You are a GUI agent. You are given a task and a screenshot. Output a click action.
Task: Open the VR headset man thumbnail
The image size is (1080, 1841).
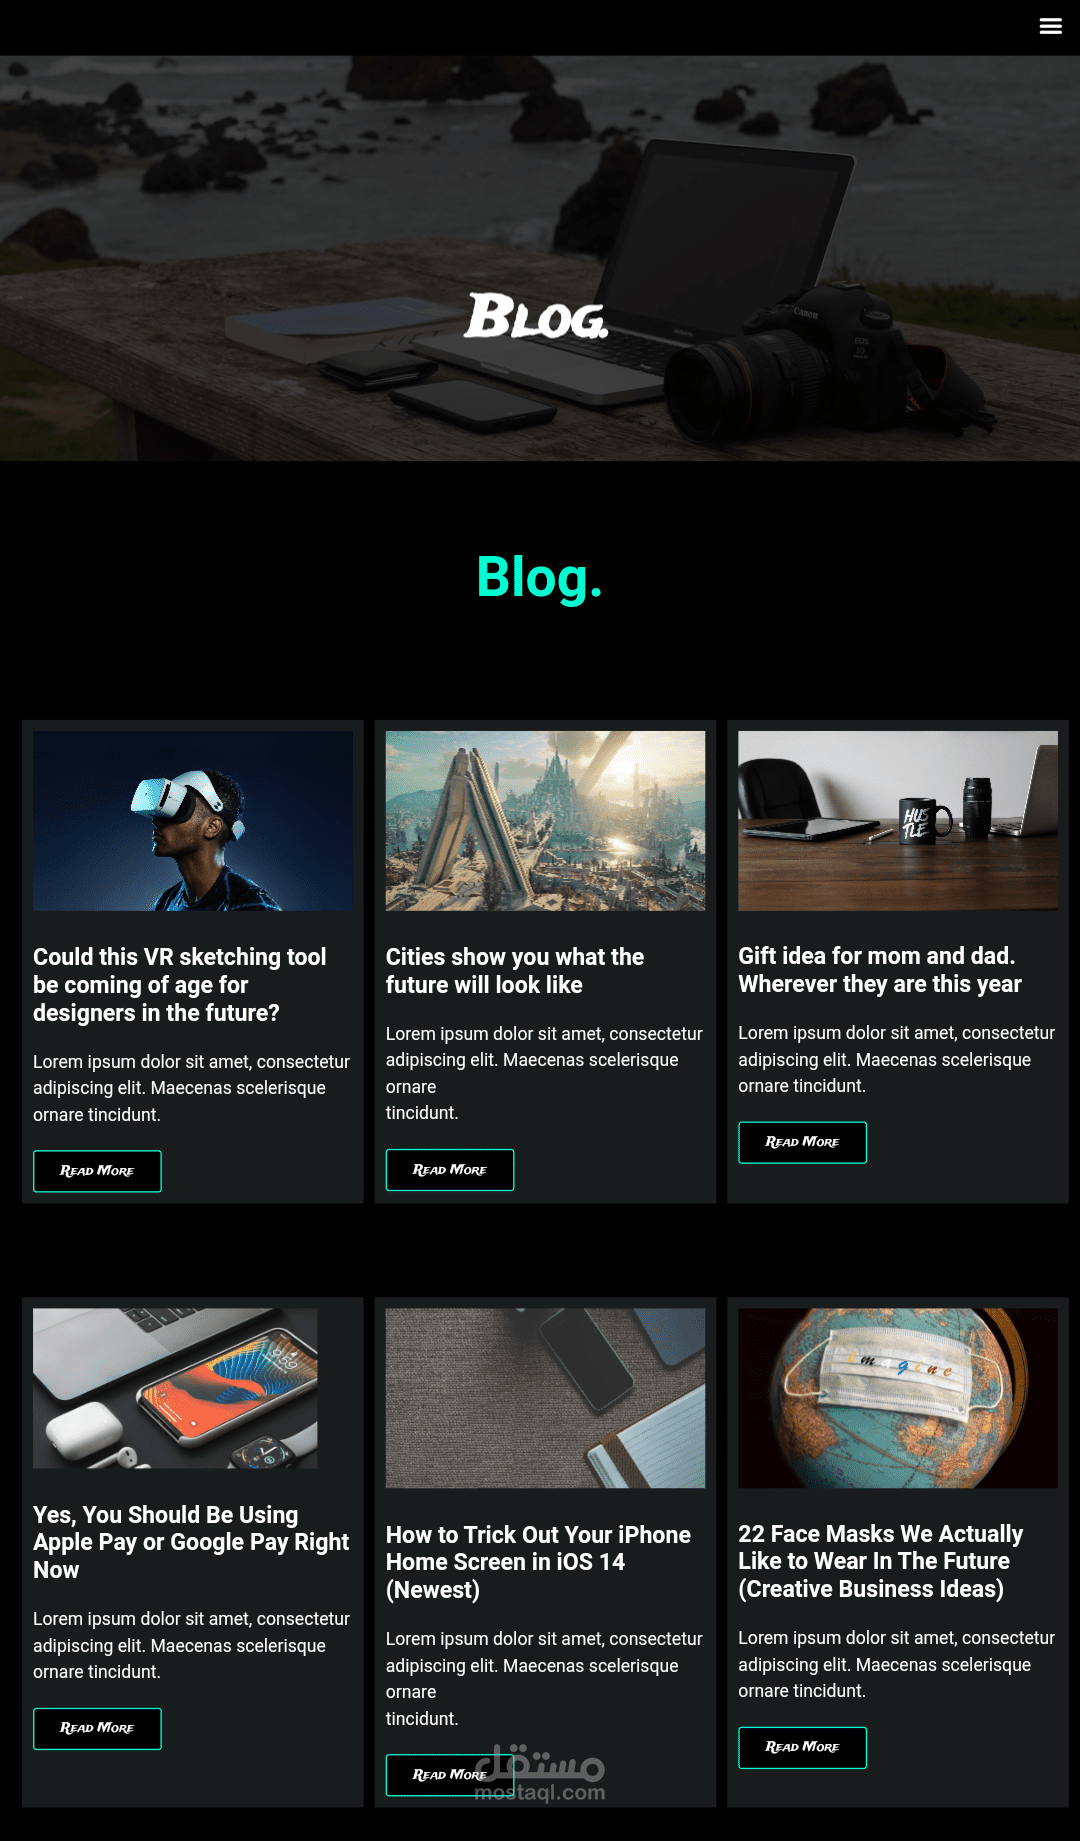(193, 821)
